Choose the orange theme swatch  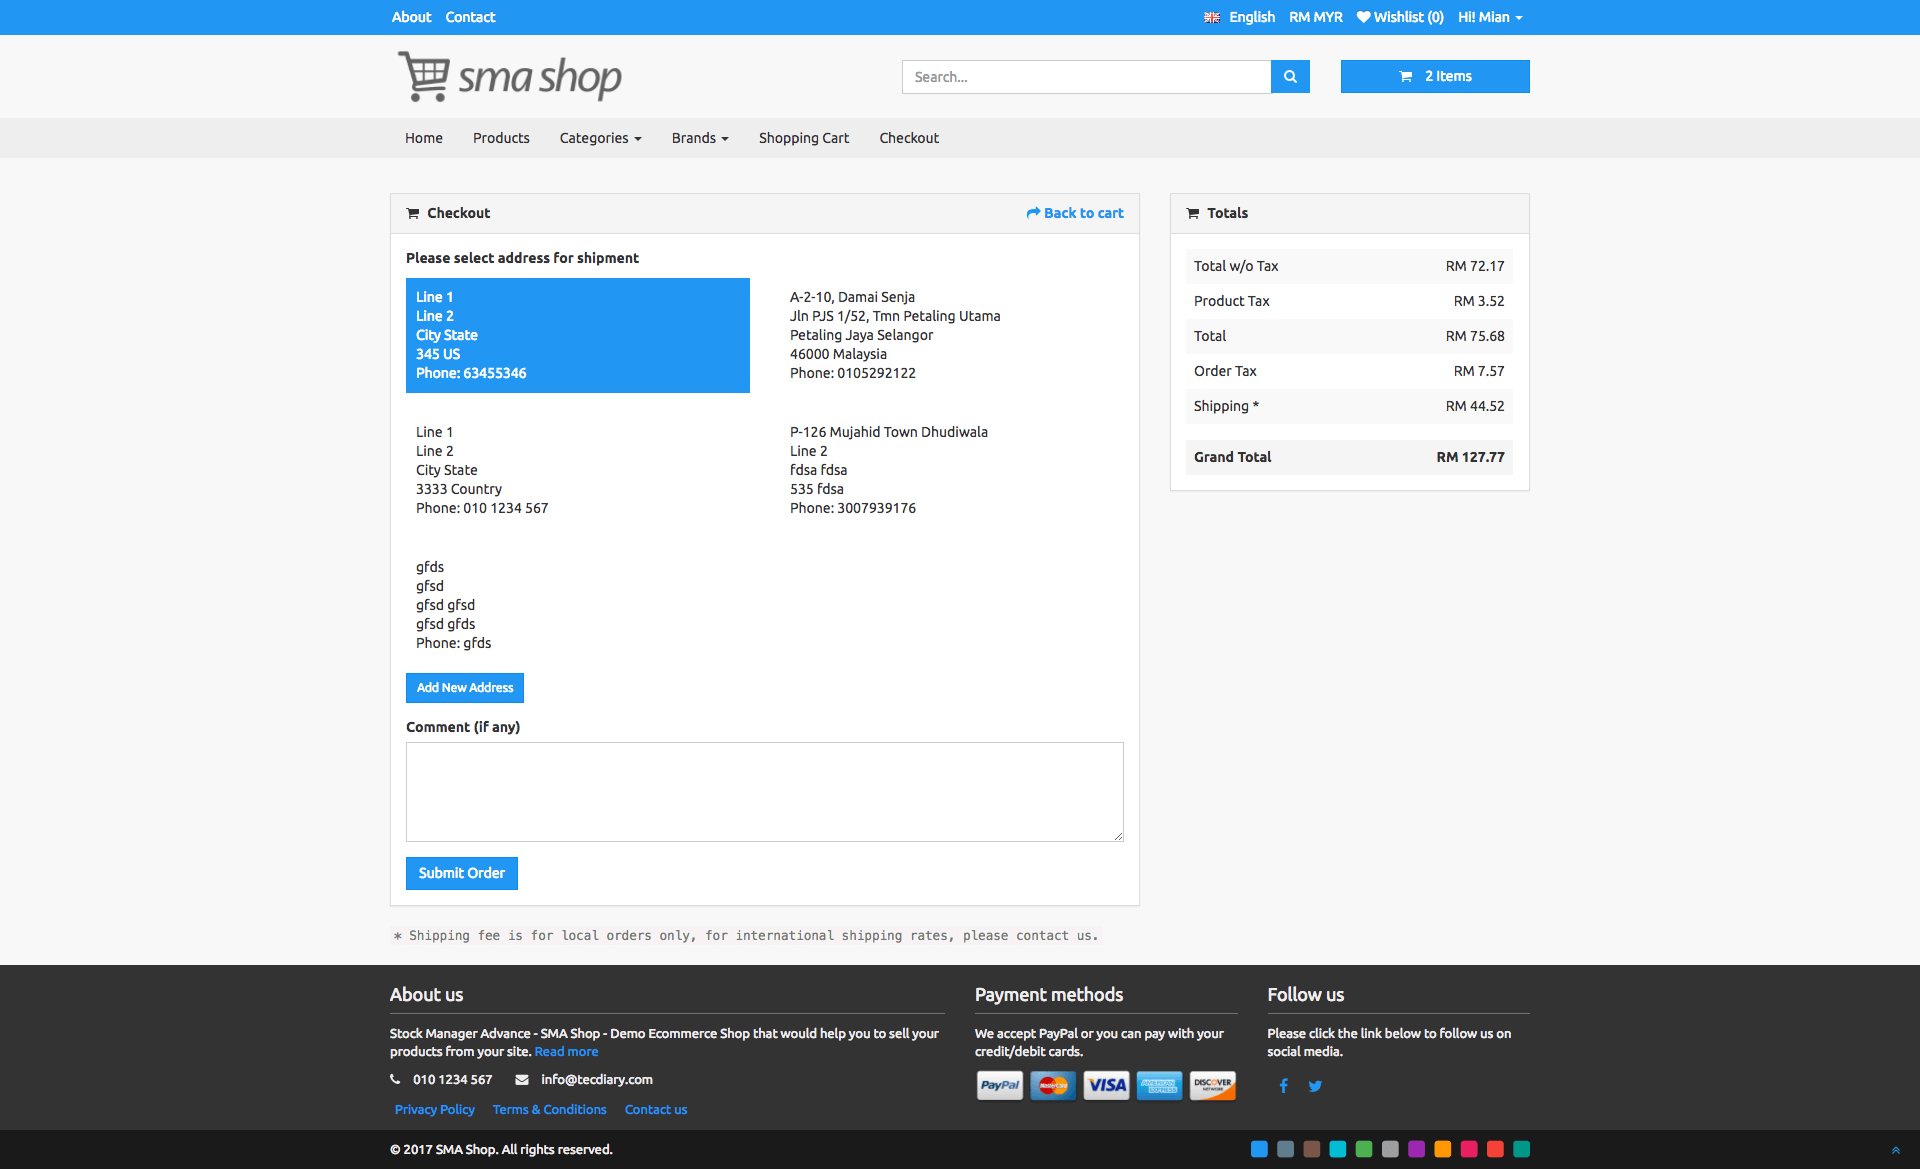point(1442,1150)
